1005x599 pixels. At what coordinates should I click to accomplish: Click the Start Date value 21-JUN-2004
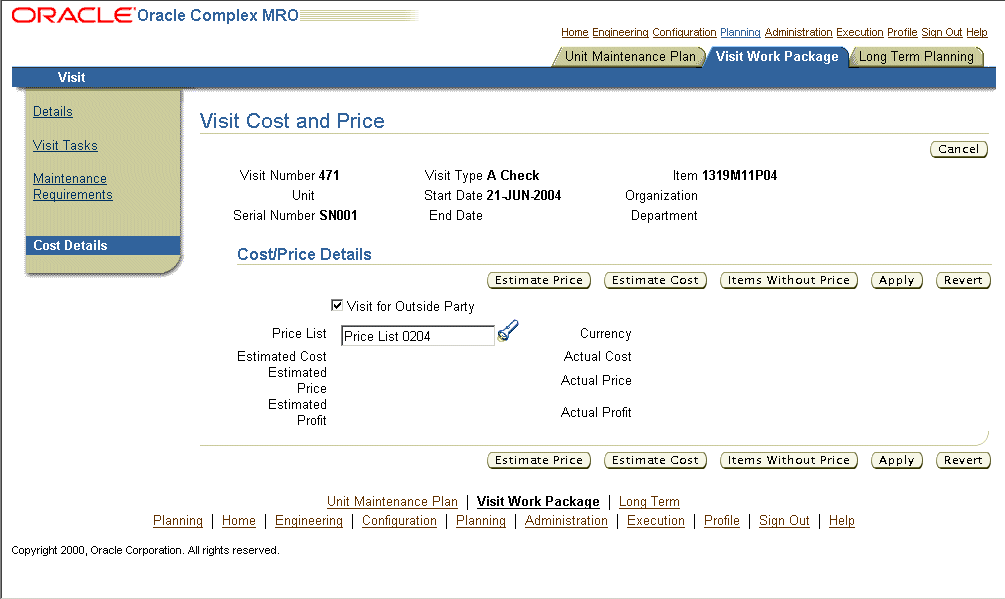[x=524, y=195]
